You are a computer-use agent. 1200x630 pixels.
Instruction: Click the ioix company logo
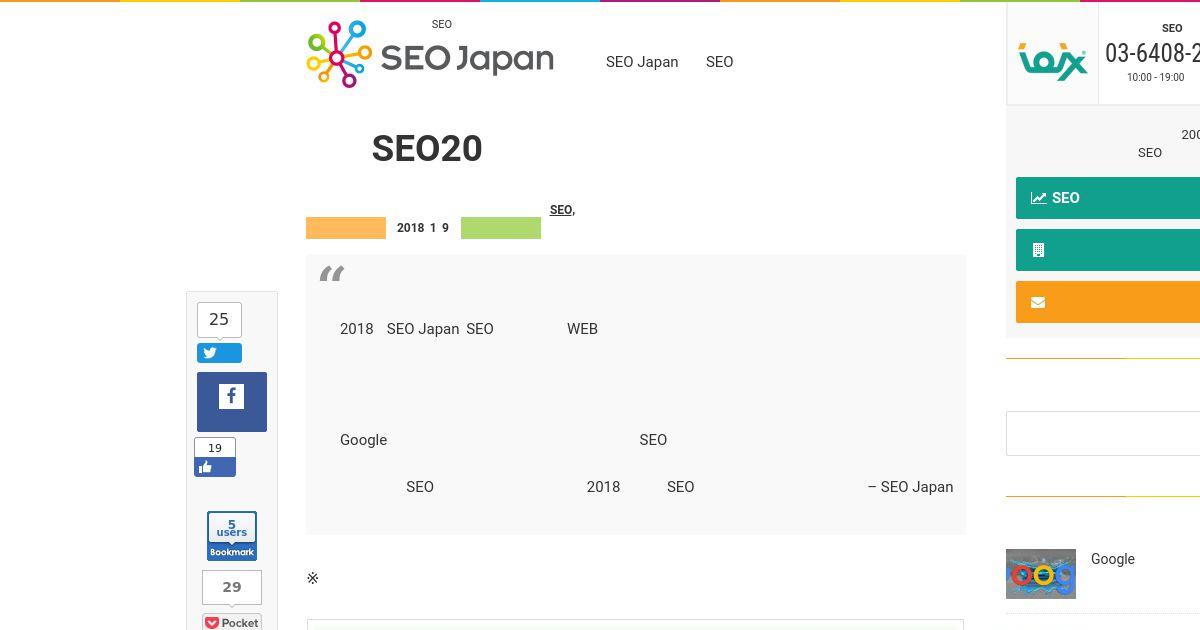[1052, 61]
